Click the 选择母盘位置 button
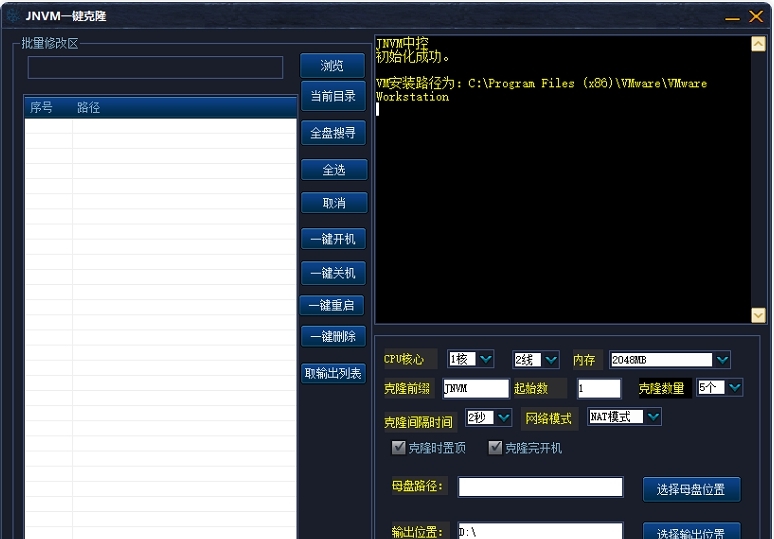 point(691,489)
